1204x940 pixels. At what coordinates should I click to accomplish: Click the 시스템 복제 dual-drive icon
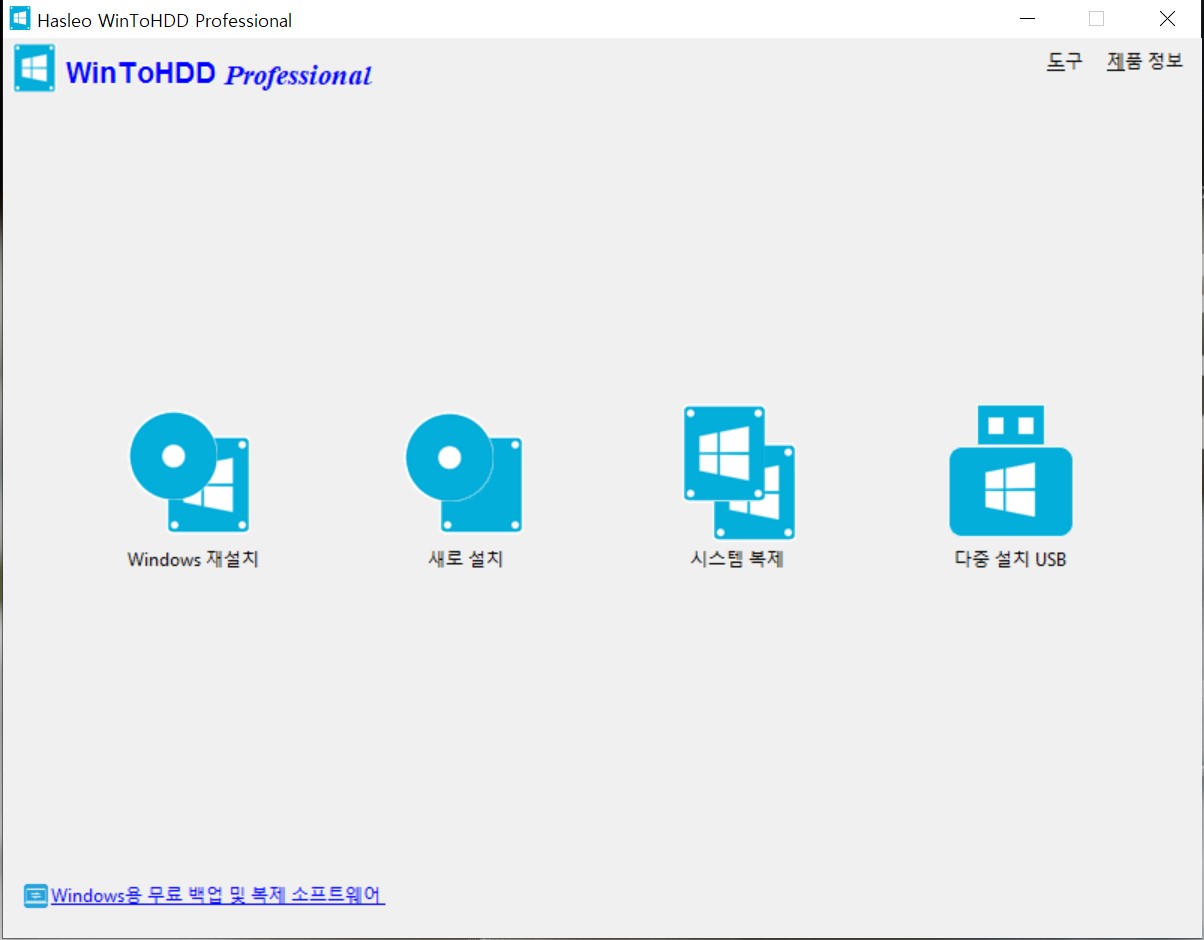point(739,472)
